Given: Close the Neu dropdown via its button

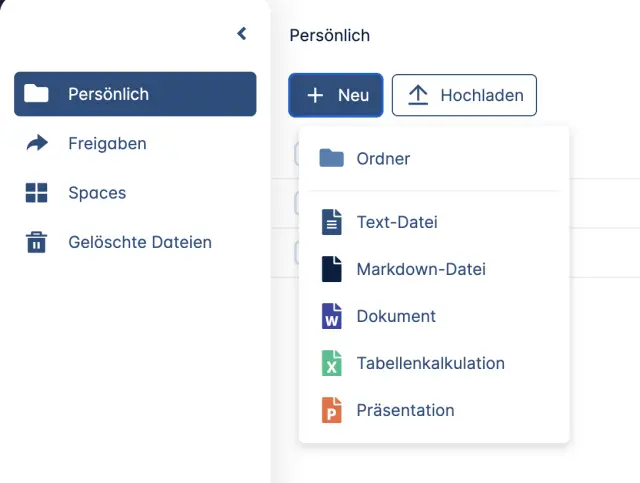Looking at the screenshot, I should 336,95.
